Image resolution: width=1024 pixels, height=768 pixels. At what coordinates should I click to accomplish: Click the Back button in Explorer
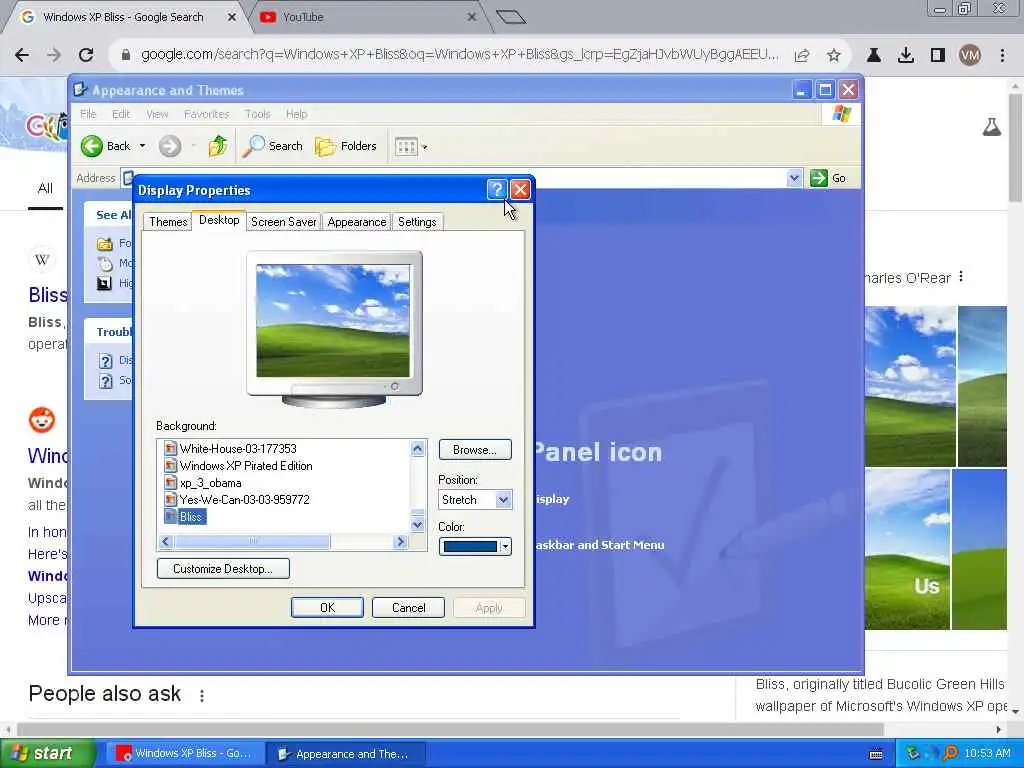click(106, 146)
